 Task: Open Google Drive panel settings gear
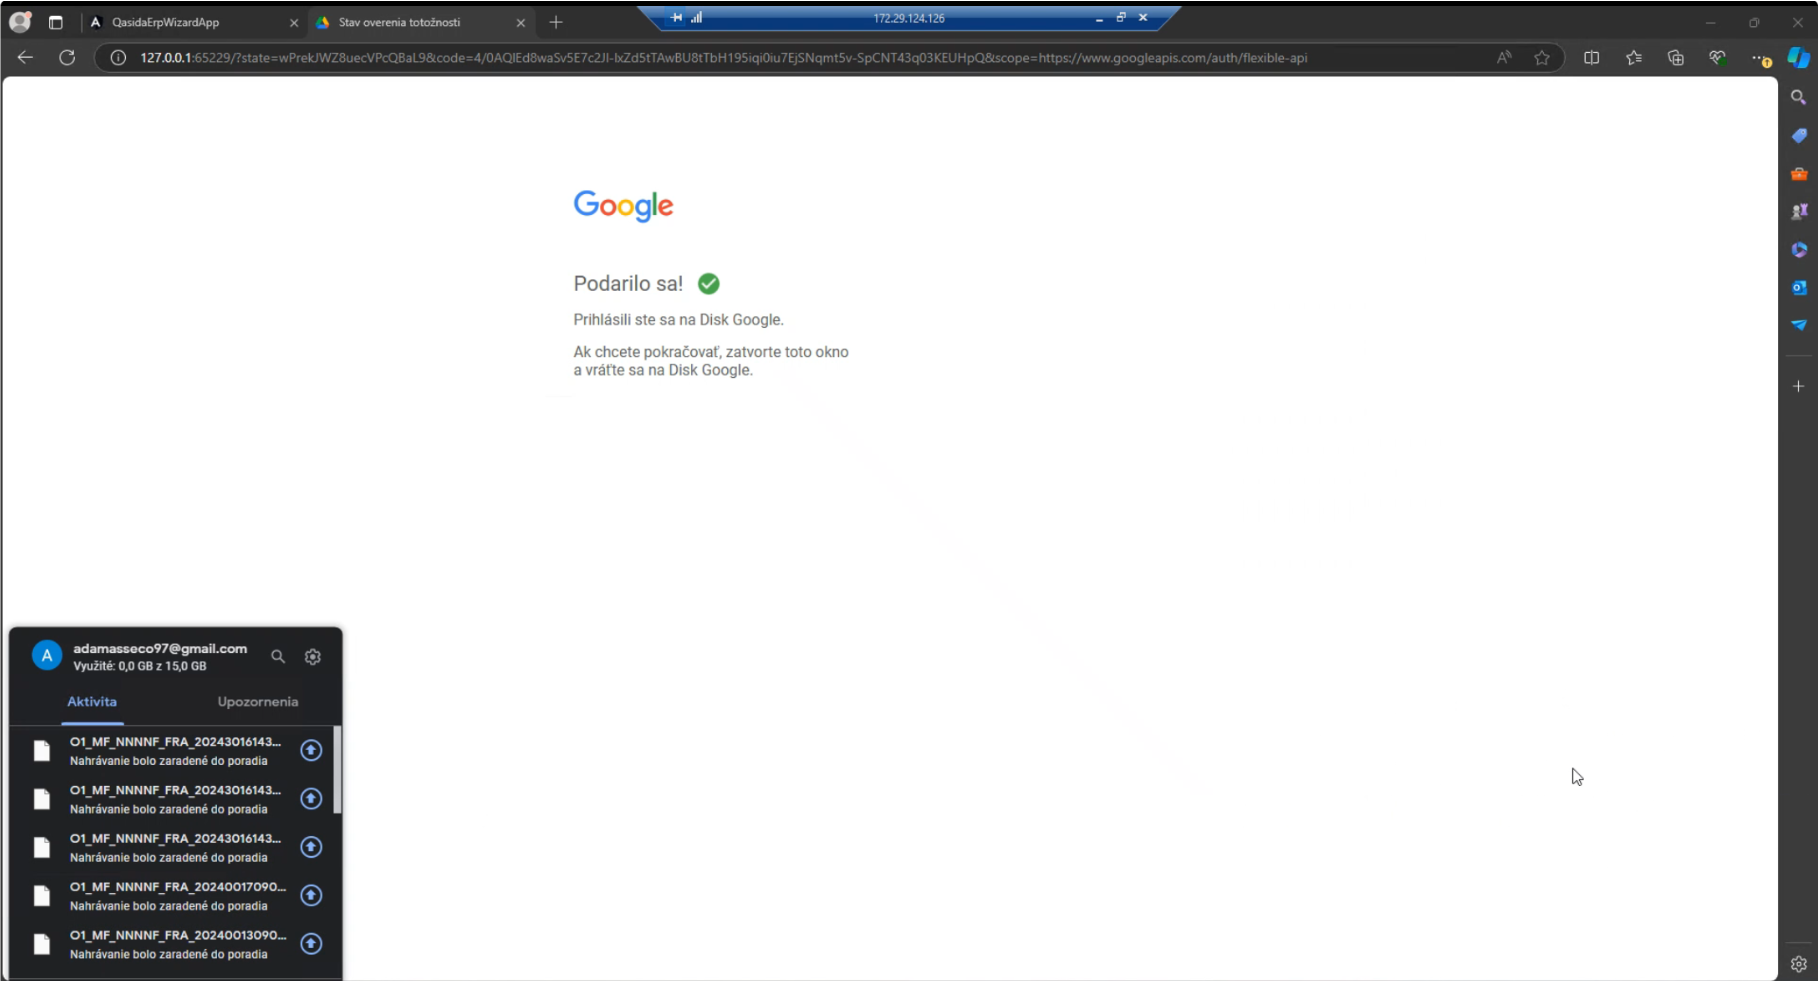(x=313, y=656)
